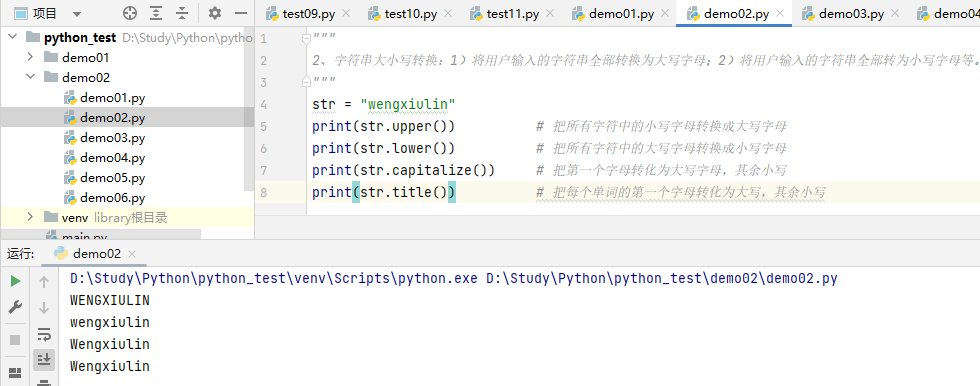Select the venv library root entry

114,217
